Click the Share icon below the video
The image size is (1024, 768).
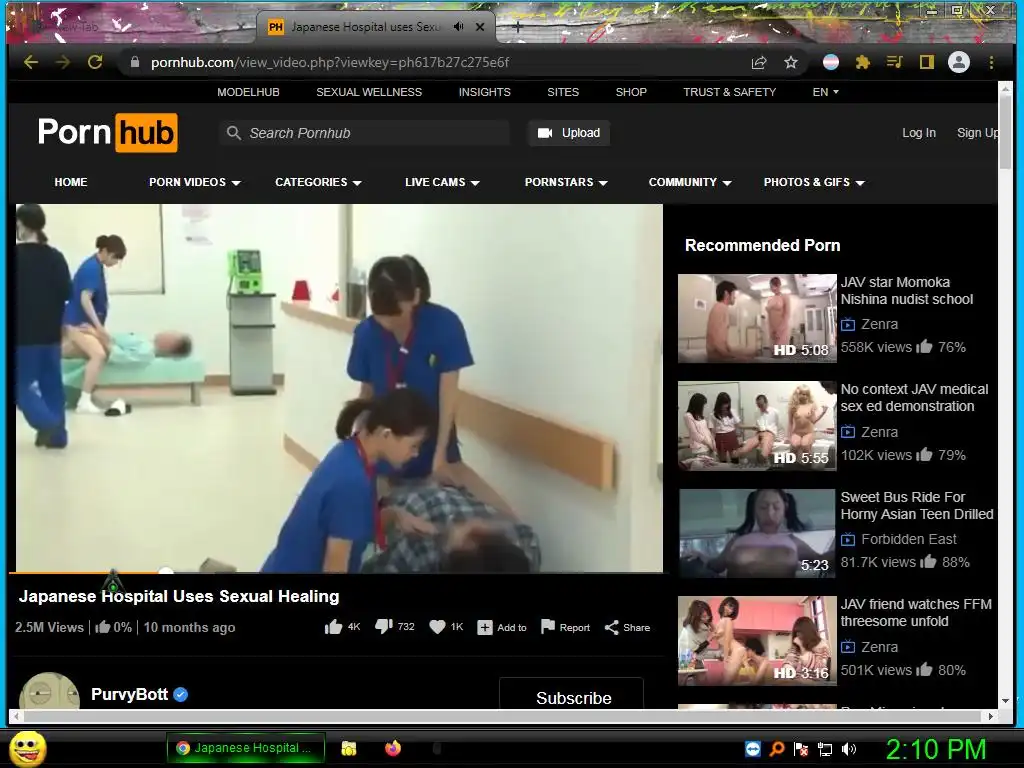click(611, 628)
